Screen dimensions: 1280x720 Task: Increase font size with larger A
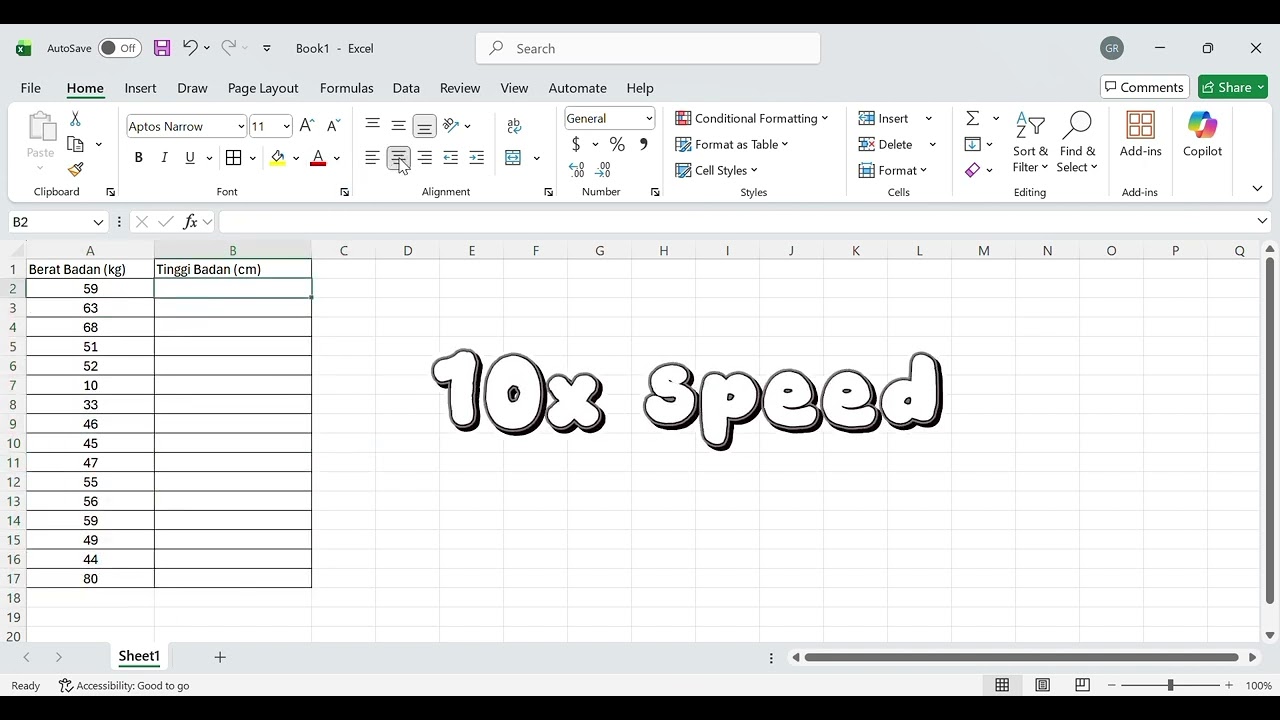pyautogui.click(x=307, y=126)
